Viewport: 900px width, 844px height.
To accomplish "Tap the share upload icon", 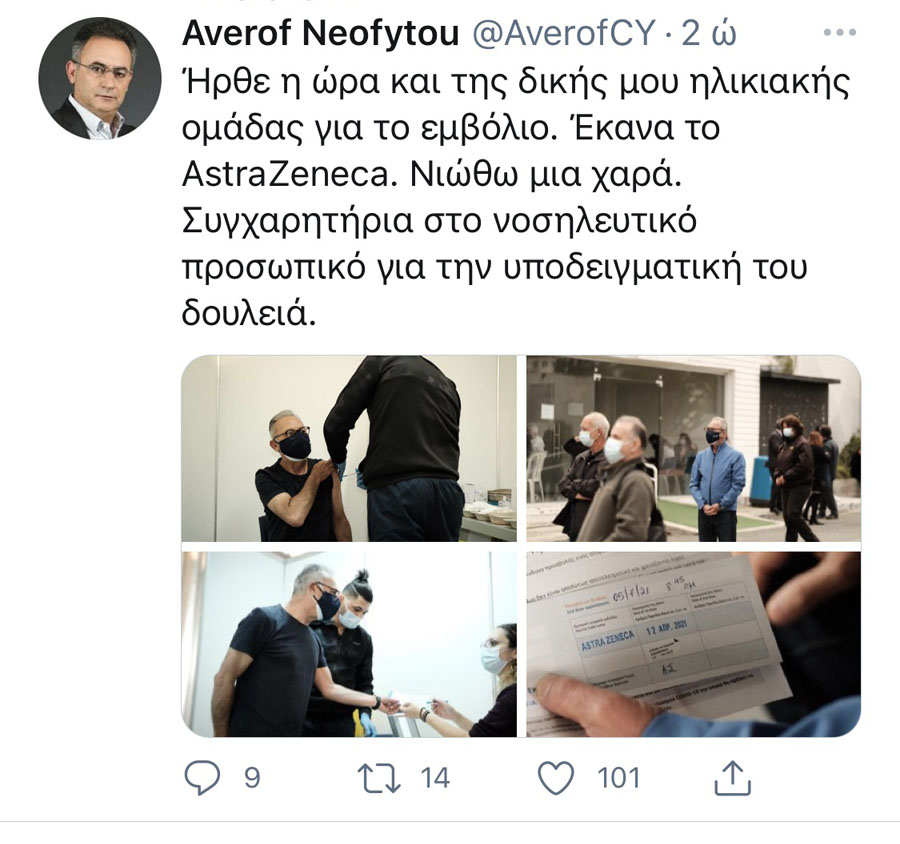I will click(732, 777).
